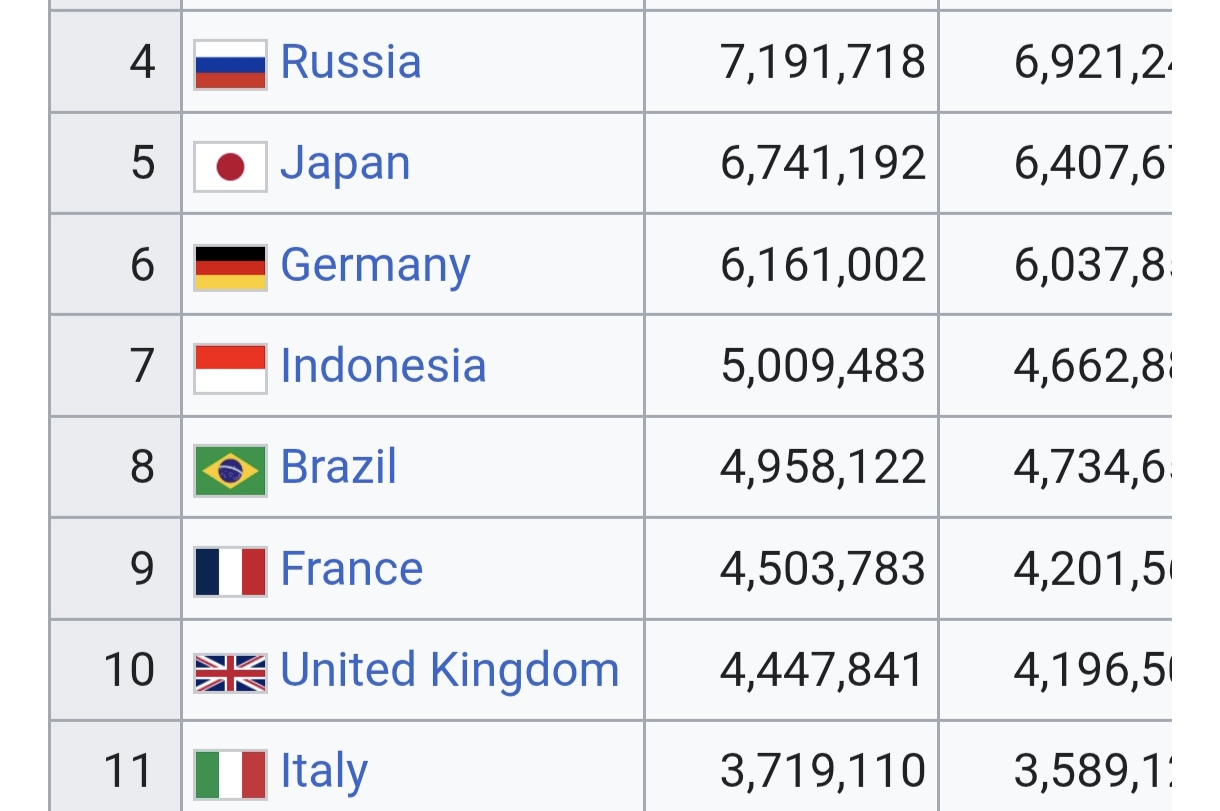
Task: Click the Indonesia flag icon
Action: [230, 368]
